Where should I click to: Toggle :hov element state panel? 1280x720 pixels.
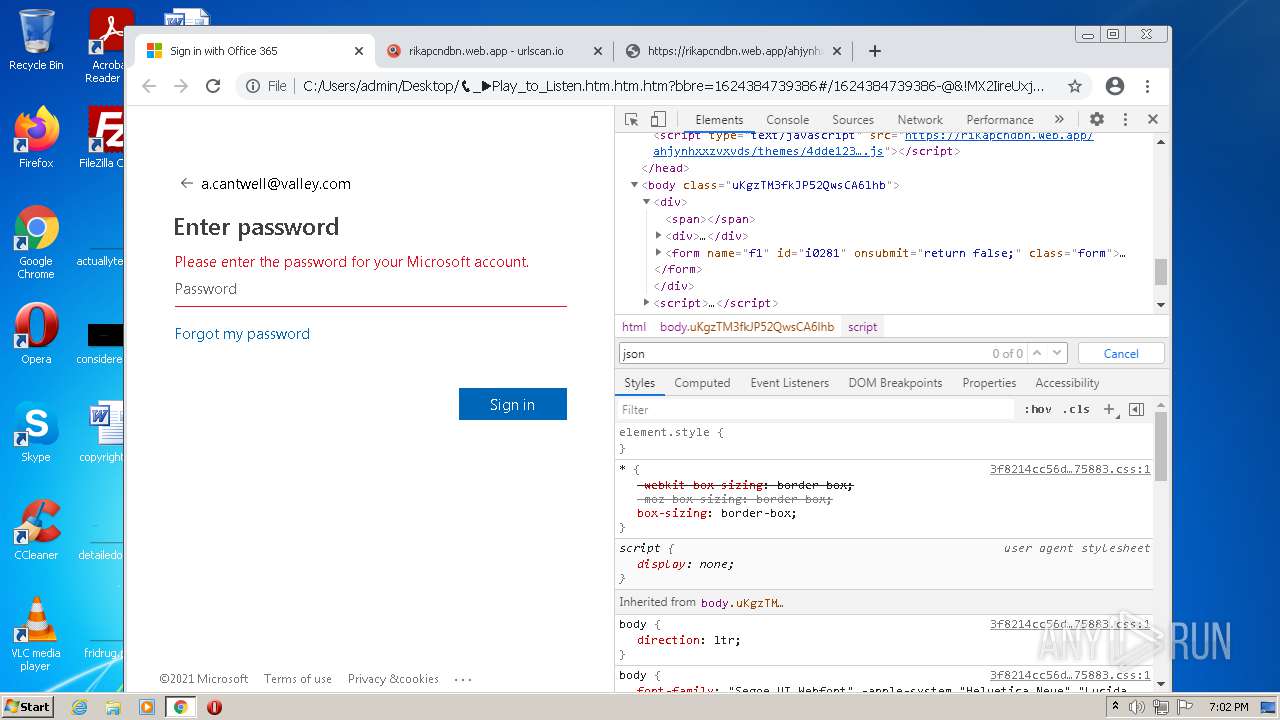(x=1038, y=409)
